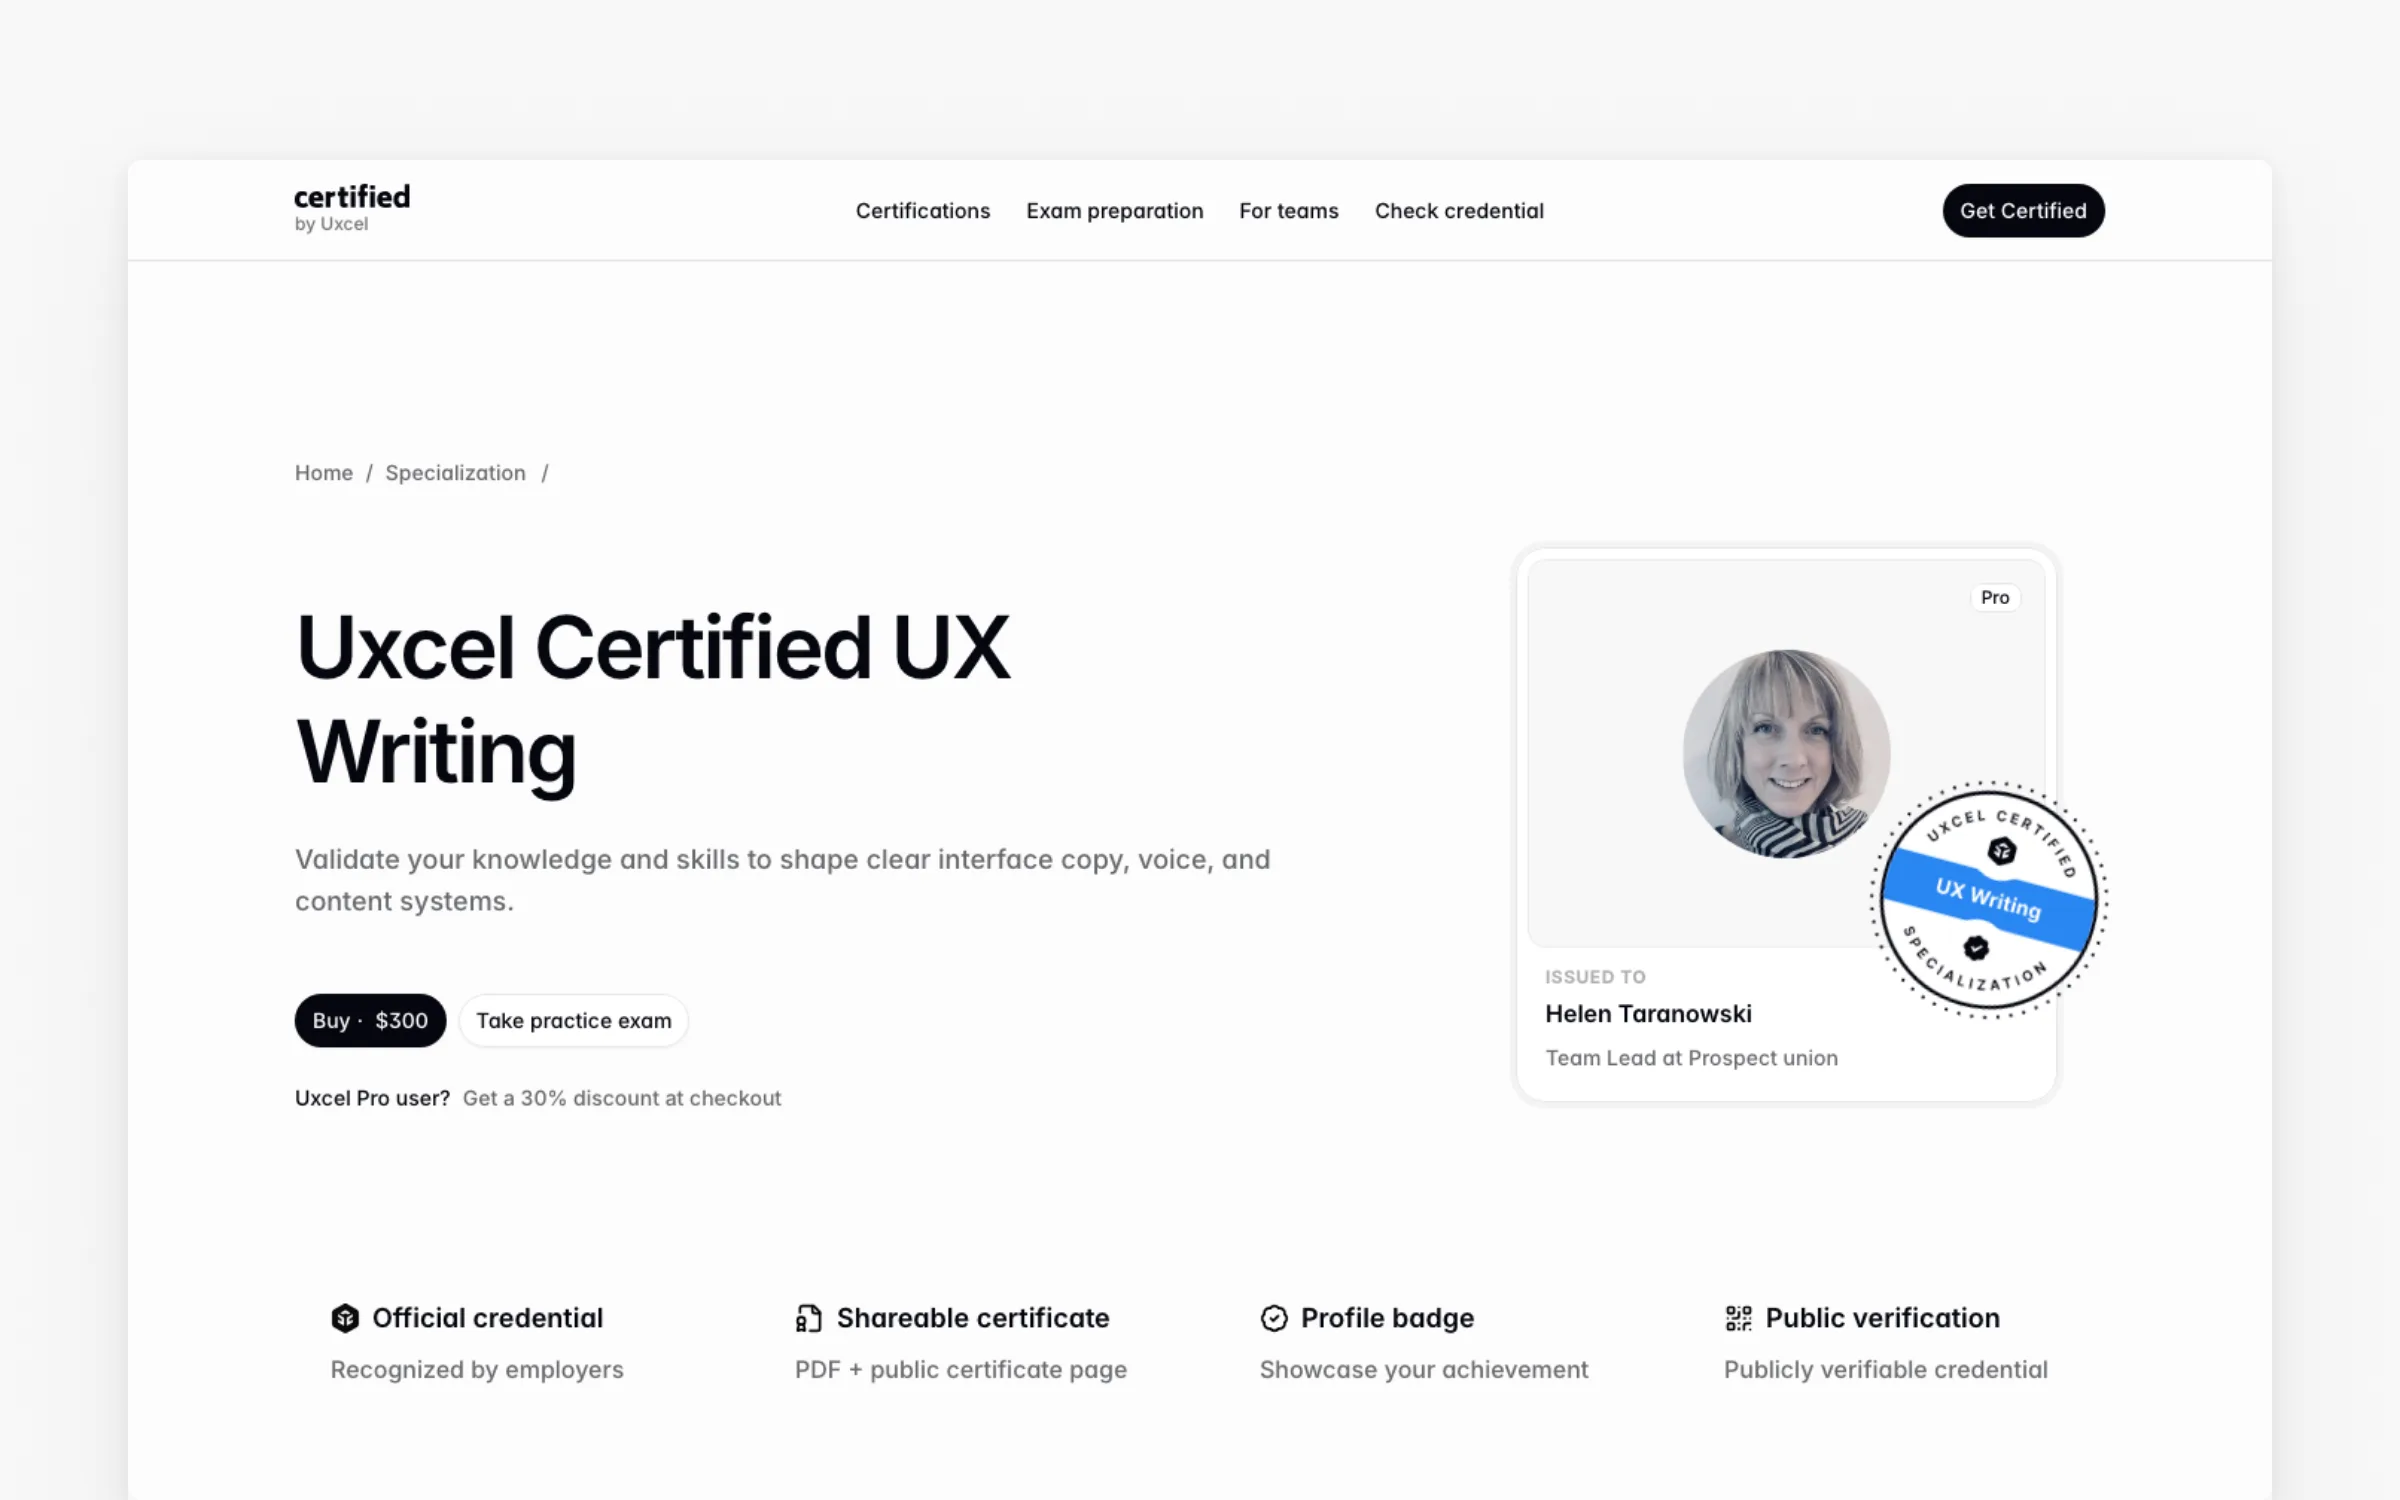Go to For teams page
This screenshot has height=1500, width=2400.
(1288, 211)
